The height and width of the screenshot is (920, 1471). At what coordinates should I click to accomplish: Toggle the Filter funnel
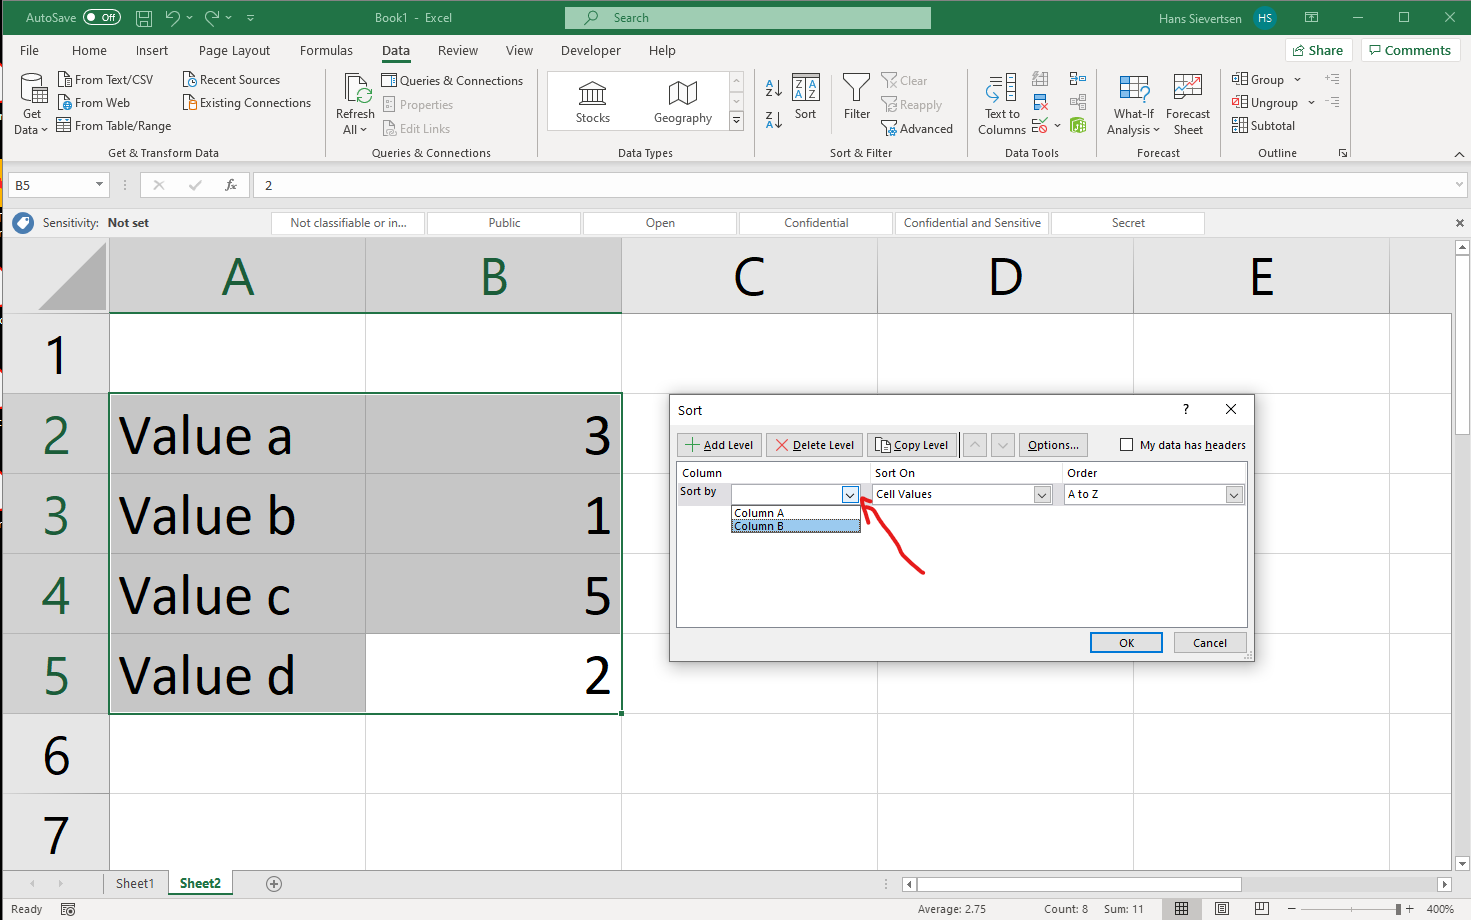(x=857, y=97)
